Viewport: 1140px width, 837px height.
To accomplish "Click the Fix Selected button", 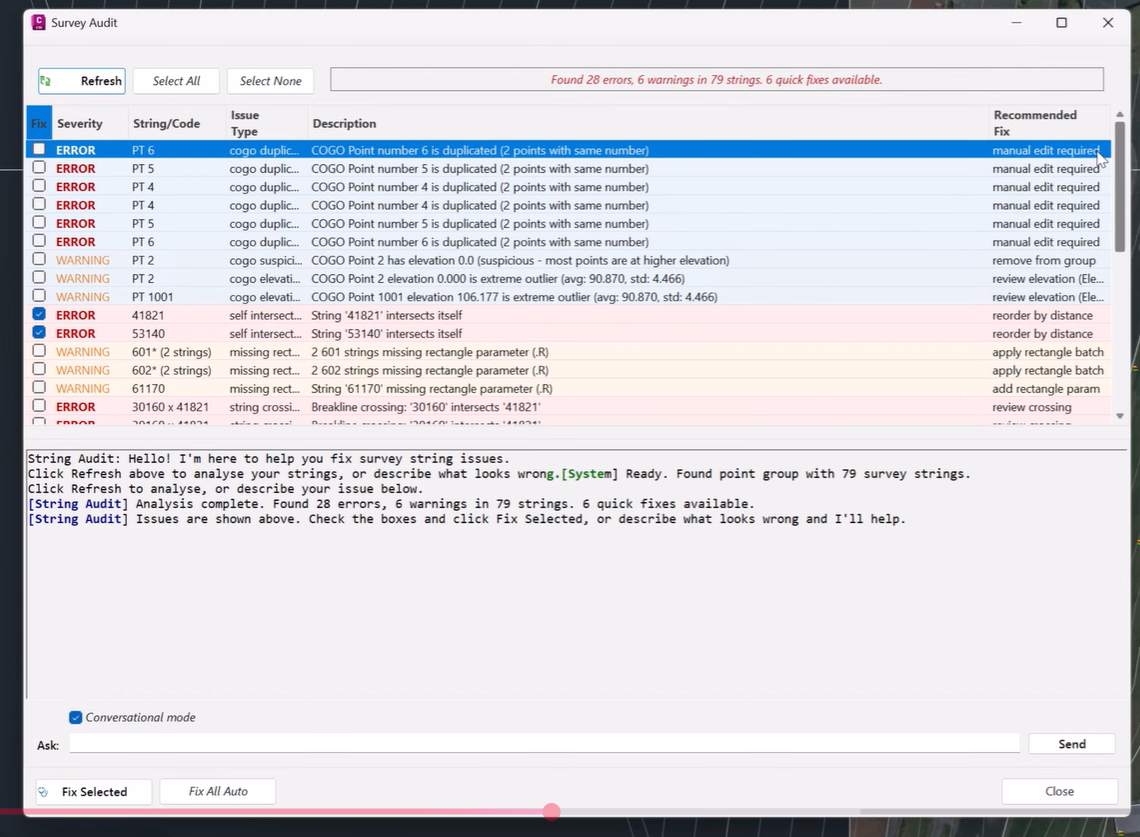I will pyautogui.click(x=94, y=791).
